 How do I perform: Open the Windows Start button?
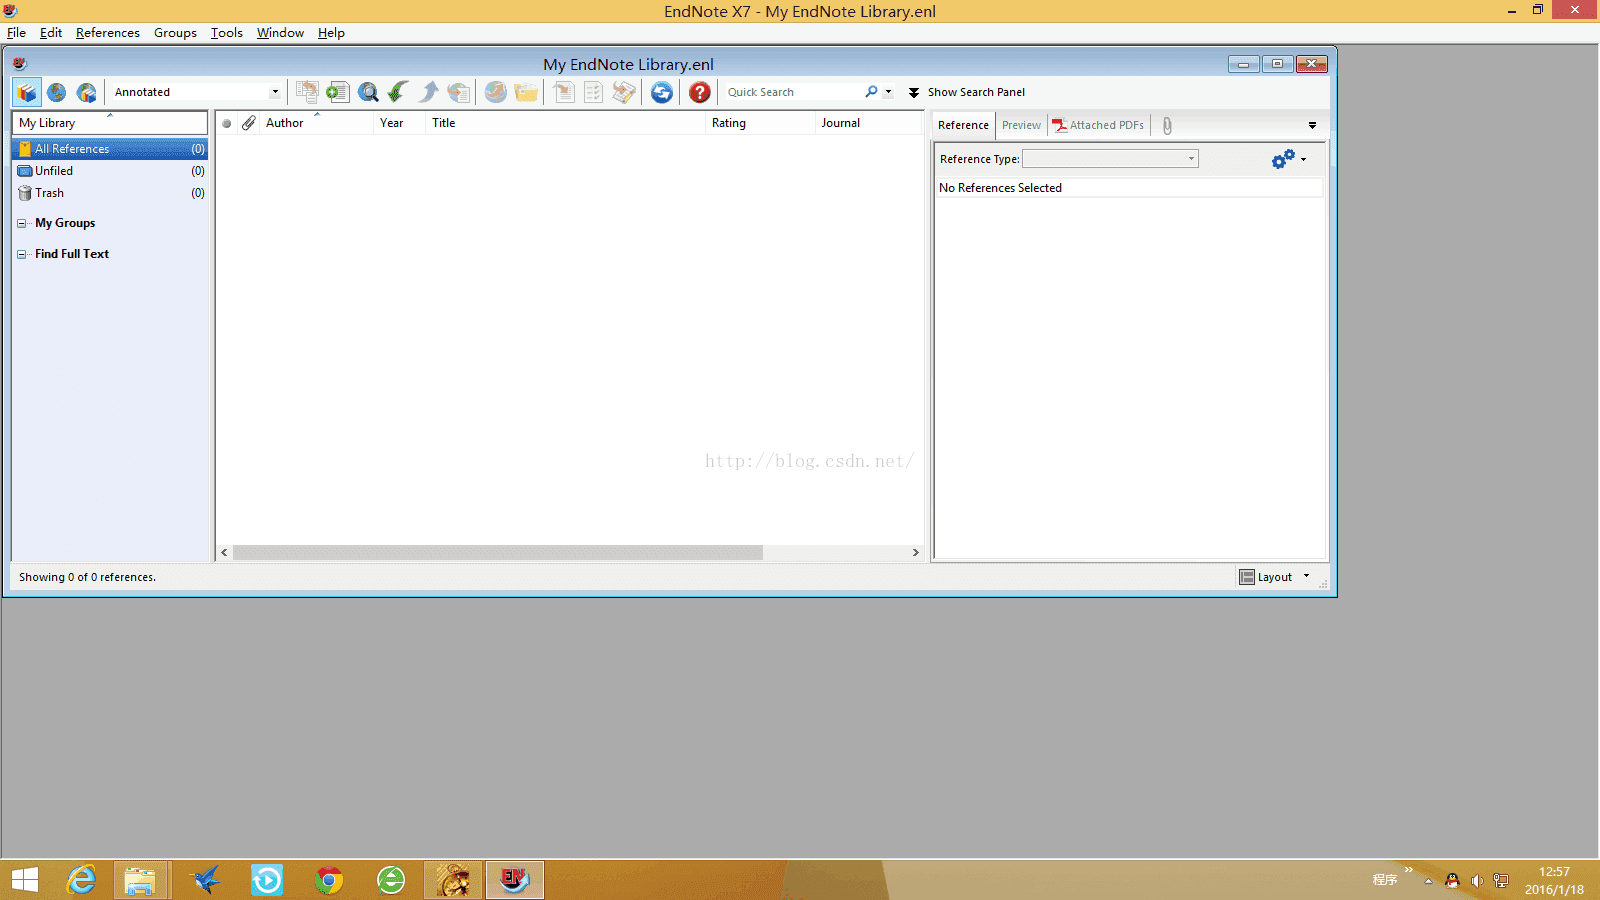click(25, 880)
